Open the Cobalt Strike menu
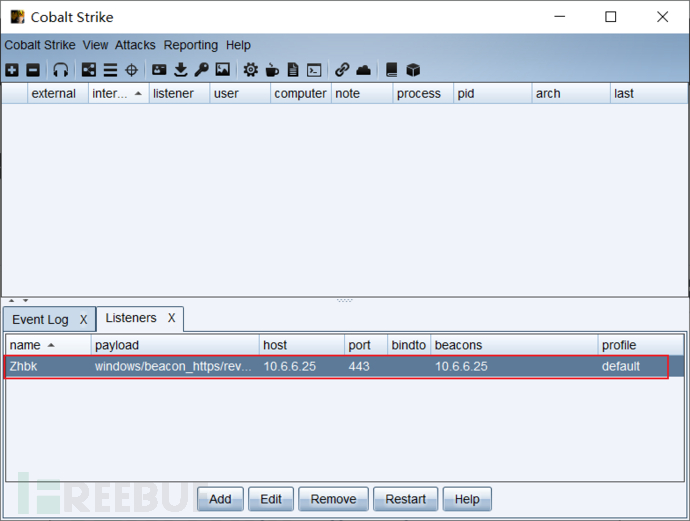Screen dimensions: 690x521 (40, 45)
